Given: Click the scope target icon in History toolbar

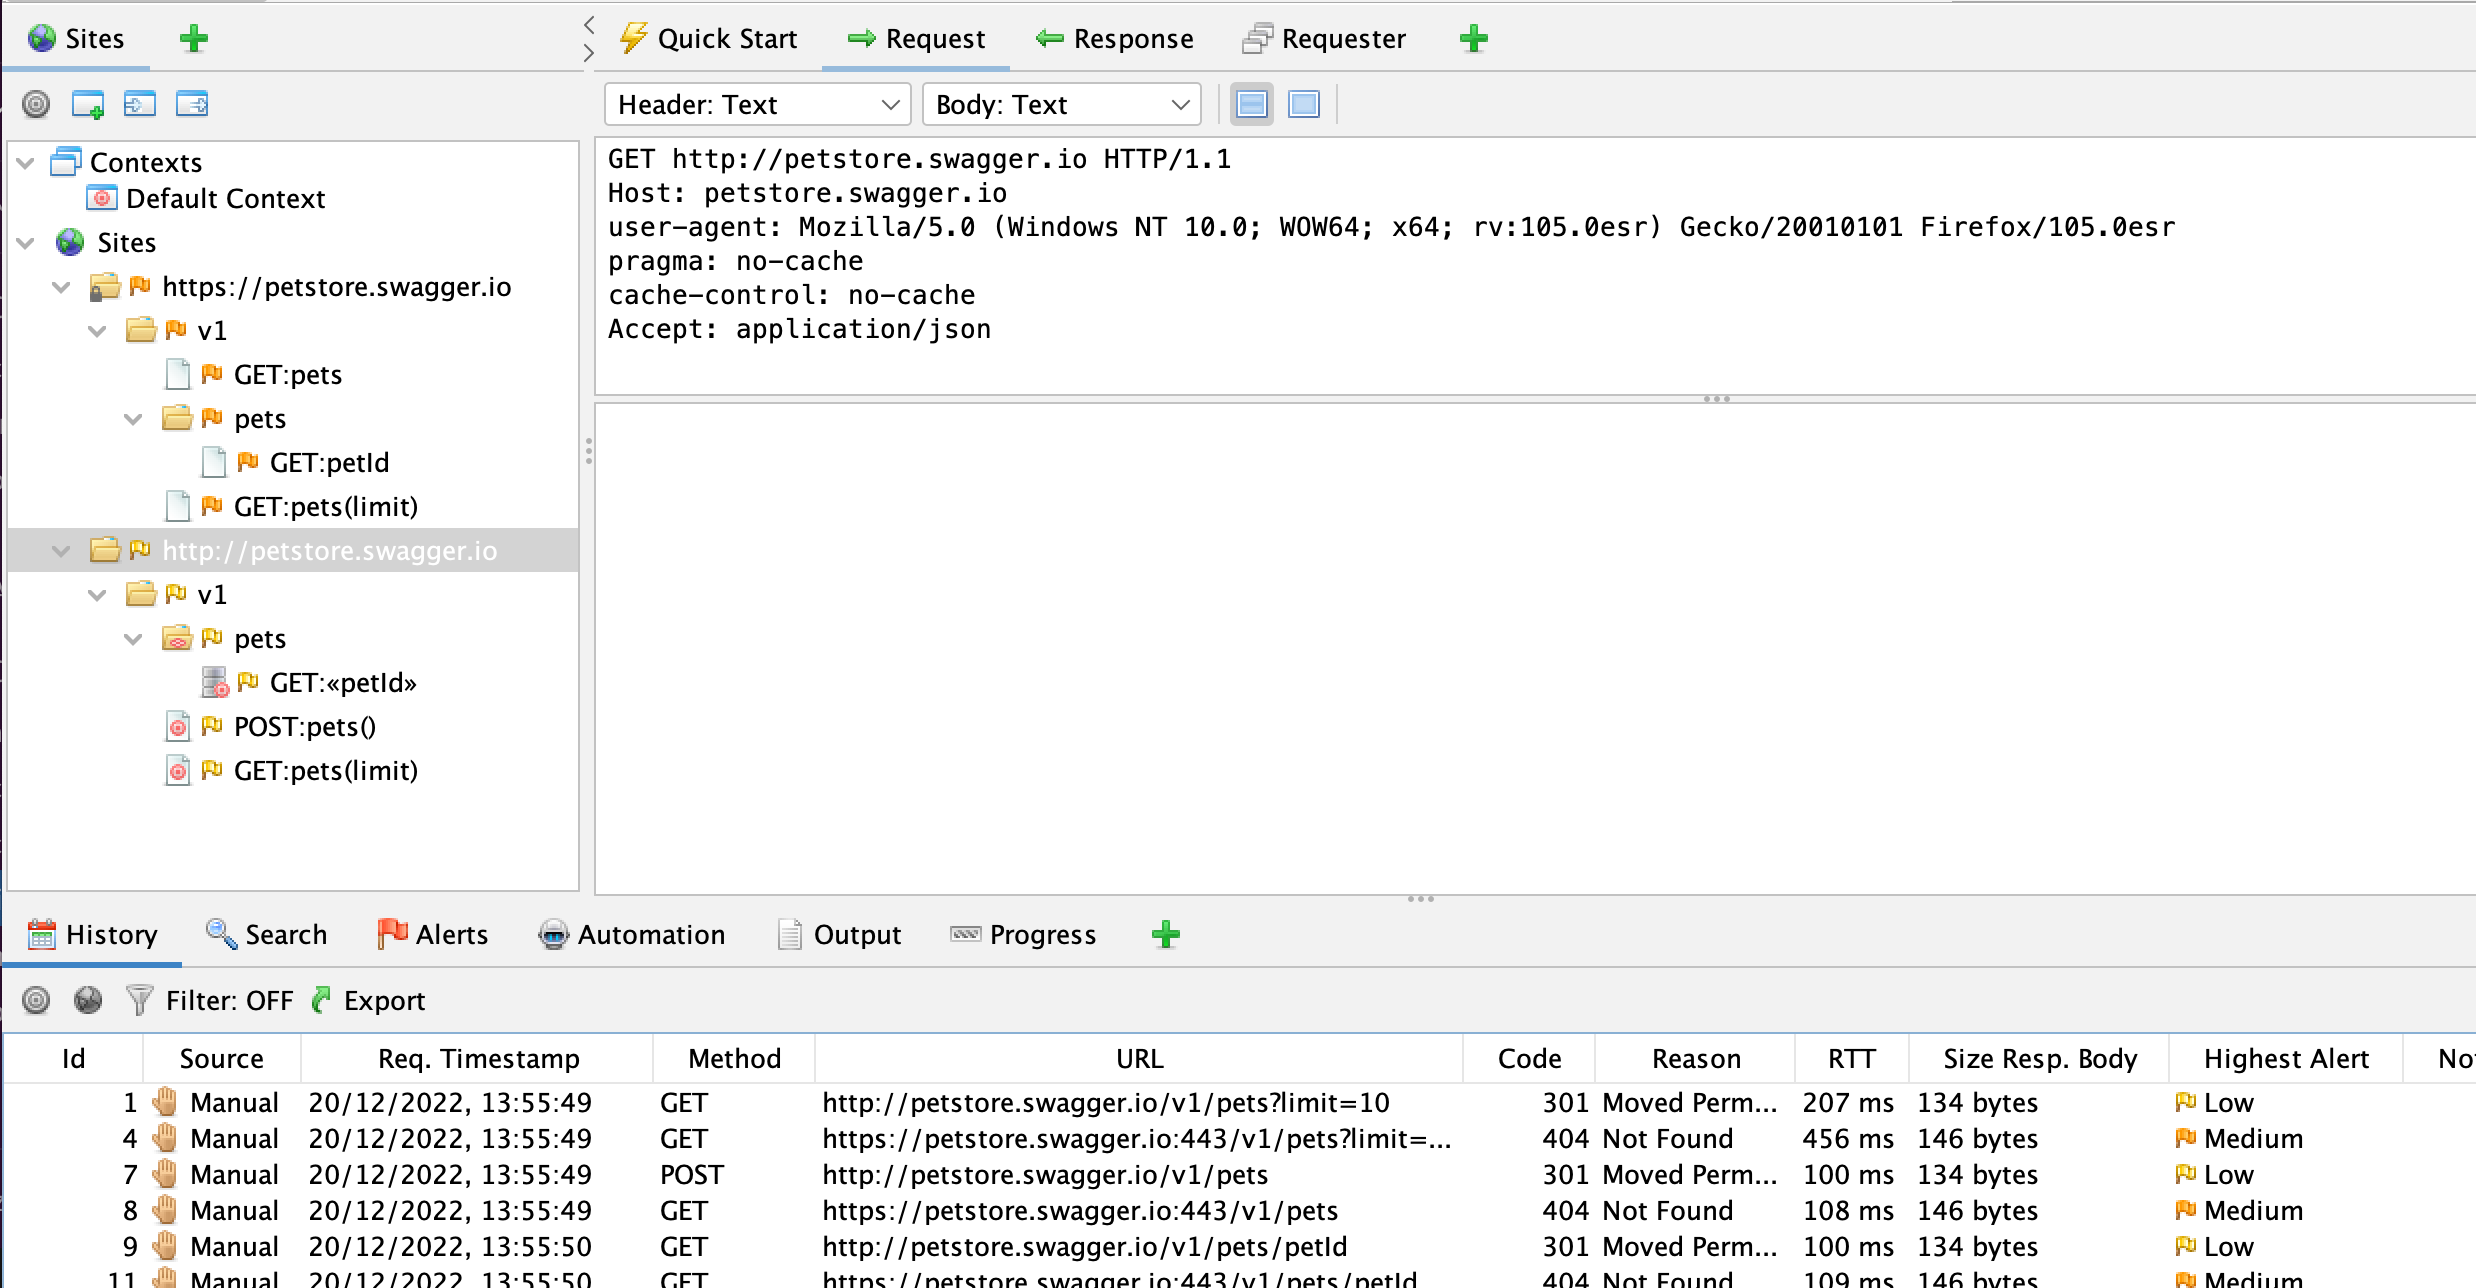Looking at the screenshot, I should click(x=35, y=1000).
